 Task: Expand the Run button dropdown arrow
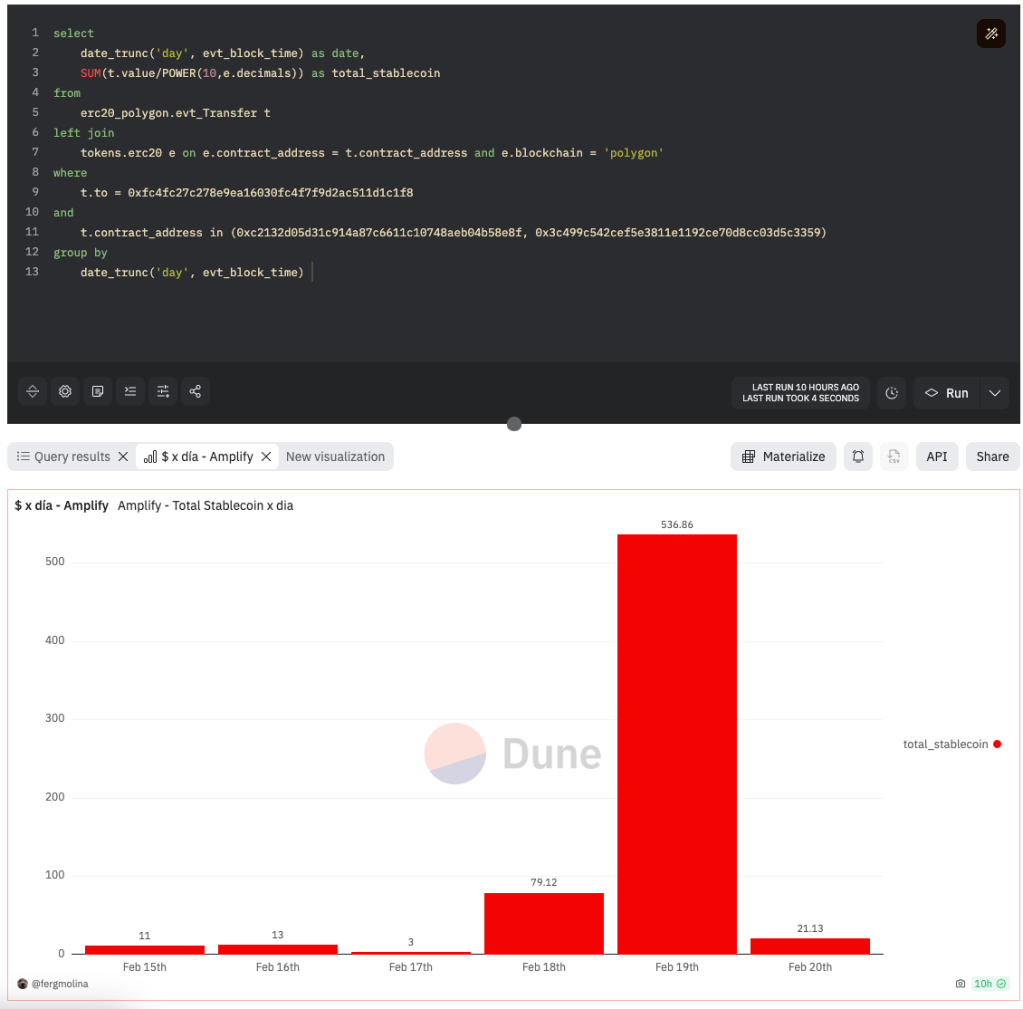(x=995, y=393)
